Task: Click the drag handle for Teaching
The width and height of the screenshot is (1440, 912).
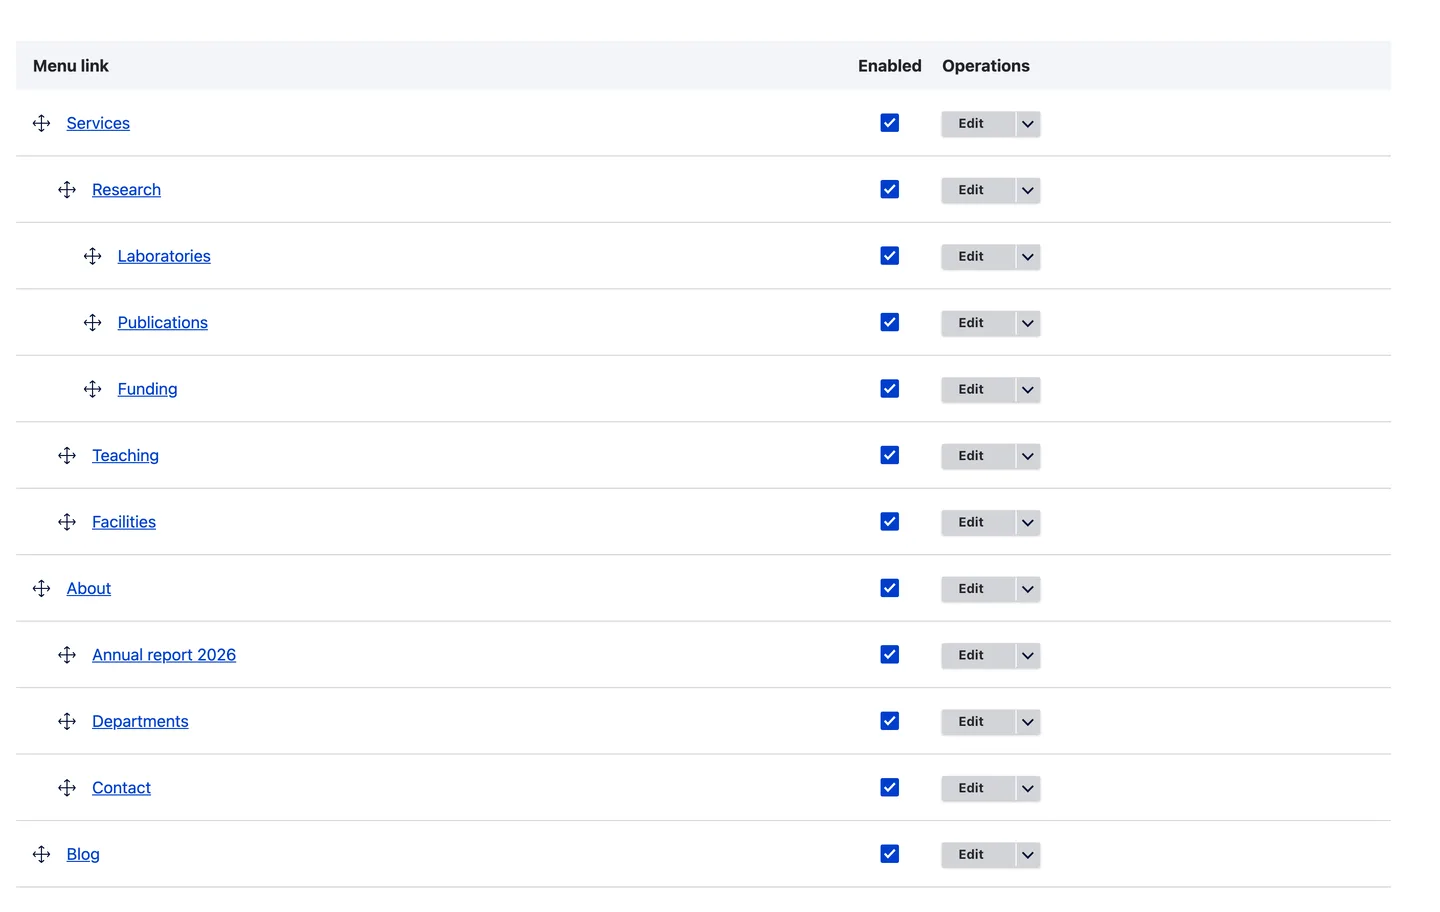Action: [x=67, y=456]
